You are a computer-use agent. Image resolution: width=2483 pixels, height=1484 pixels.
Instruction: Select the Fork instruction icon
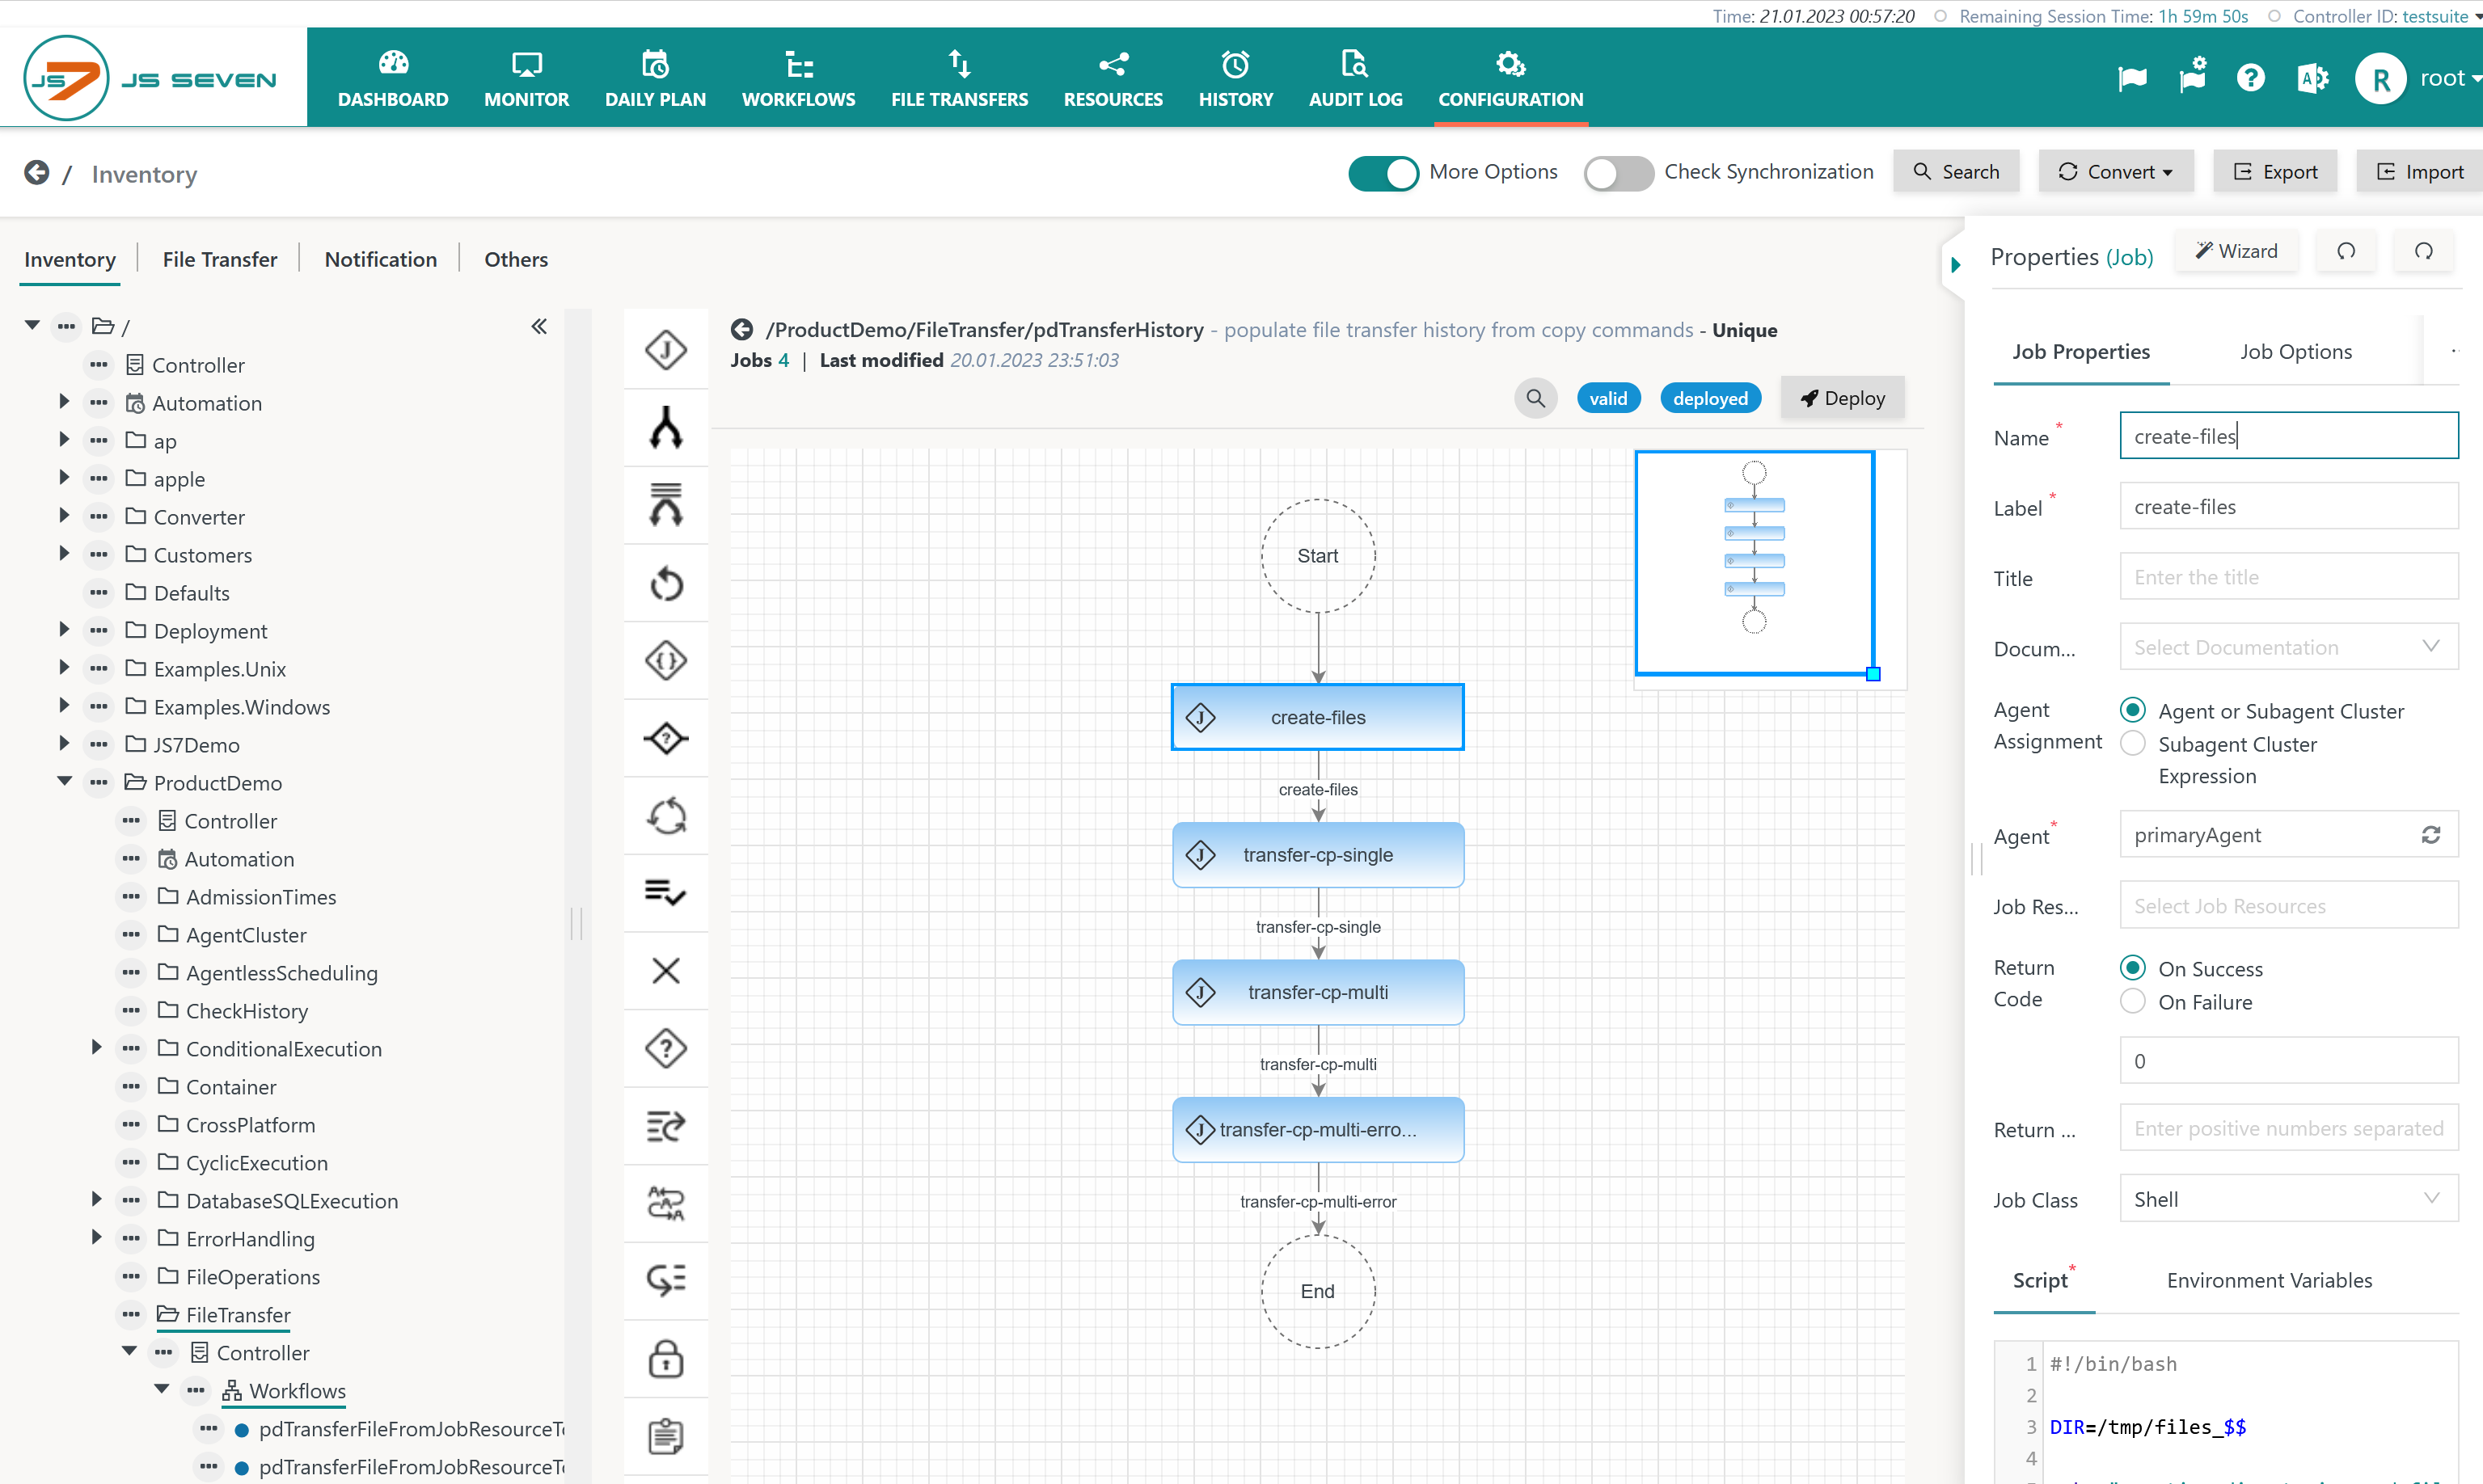(665, 427)
